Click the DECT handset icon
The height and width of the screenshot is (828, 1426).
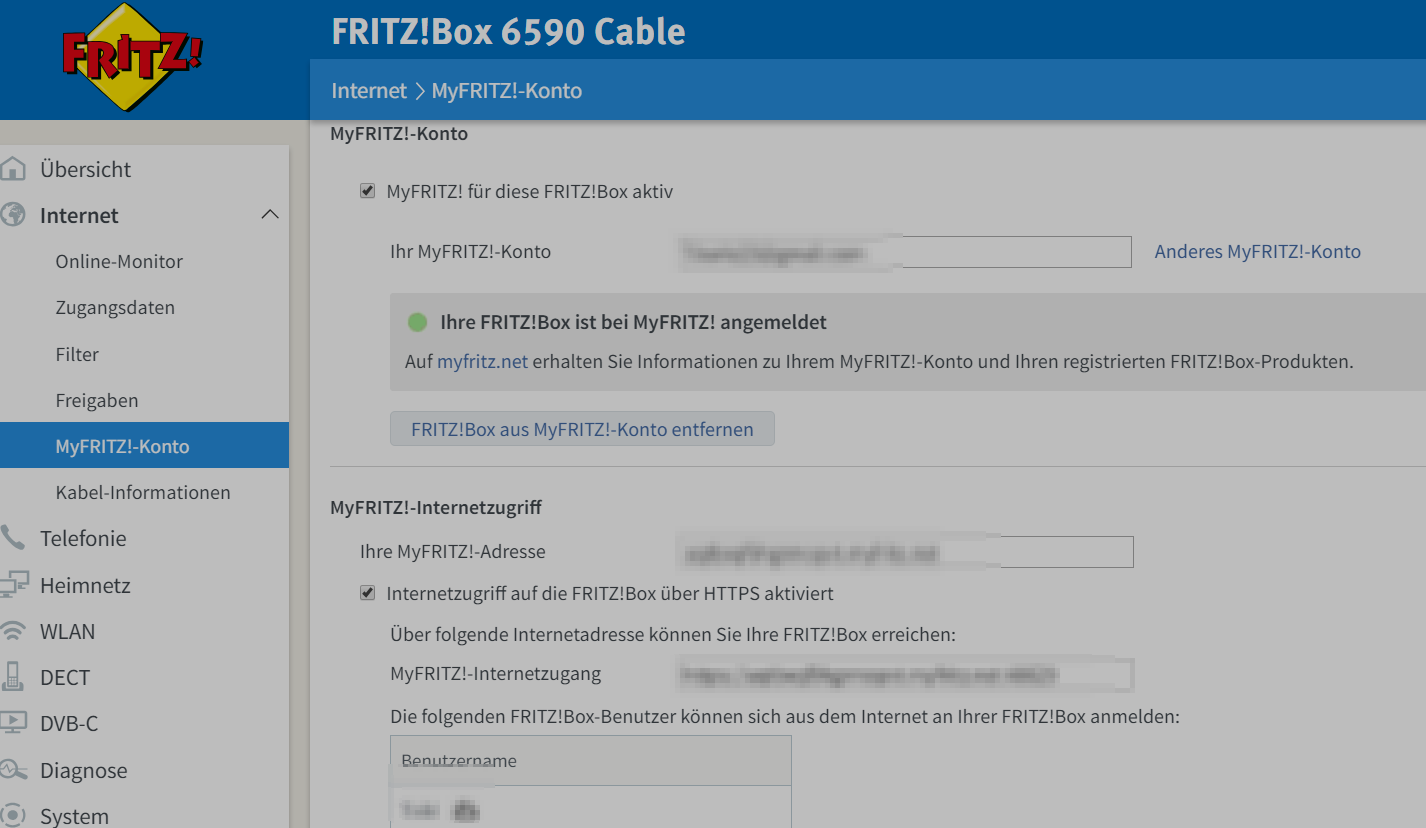coord(13,677)
